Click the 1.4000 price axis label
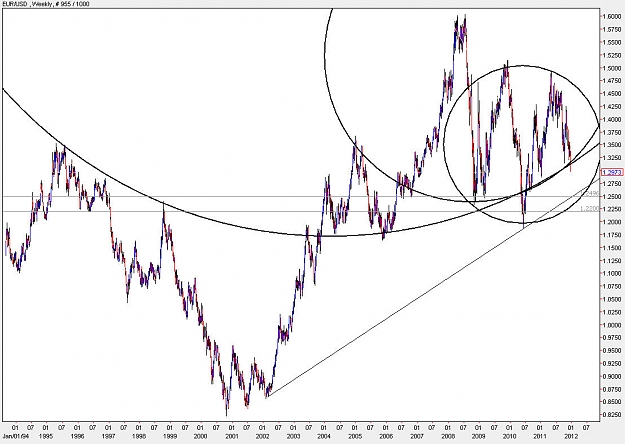This screenshot has width=625, height=444. pos(612,120)
